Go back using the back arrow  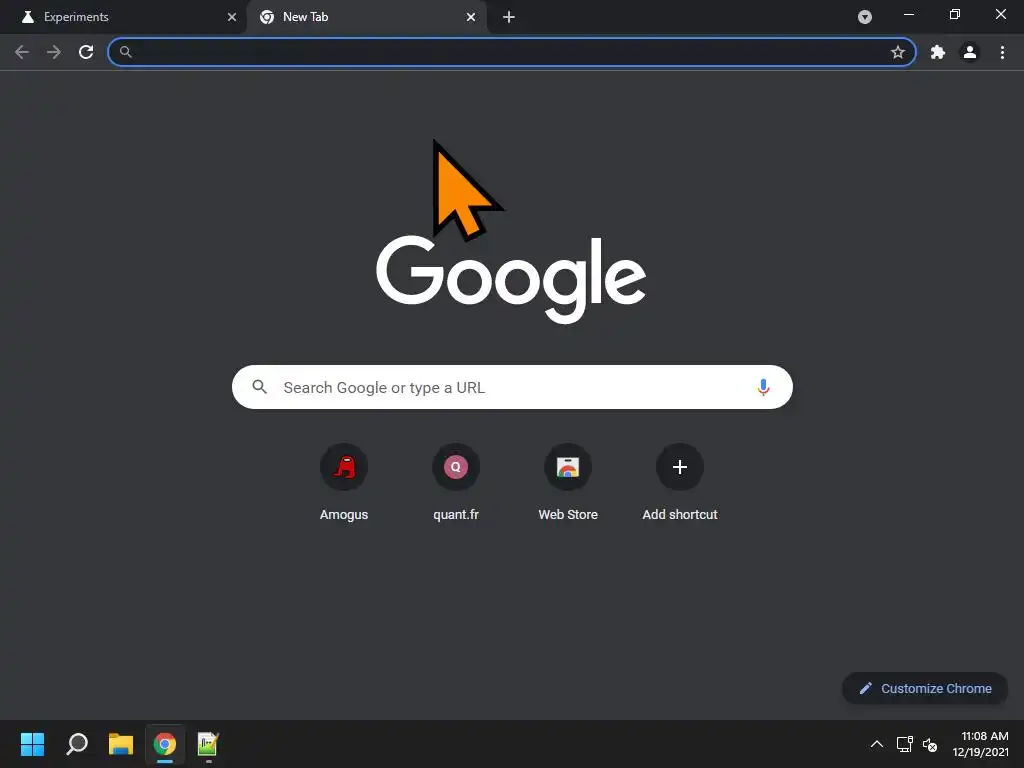coord(22,52)
